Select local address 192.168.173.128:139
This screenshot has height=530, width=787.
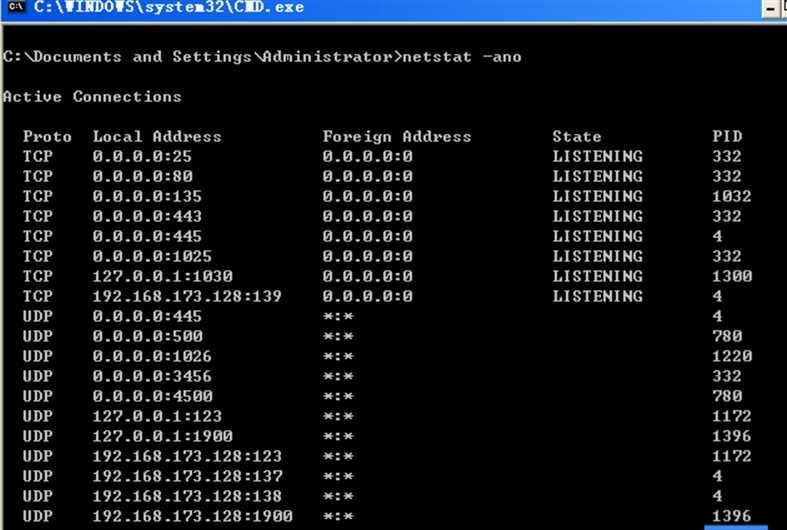pos(187,296)
